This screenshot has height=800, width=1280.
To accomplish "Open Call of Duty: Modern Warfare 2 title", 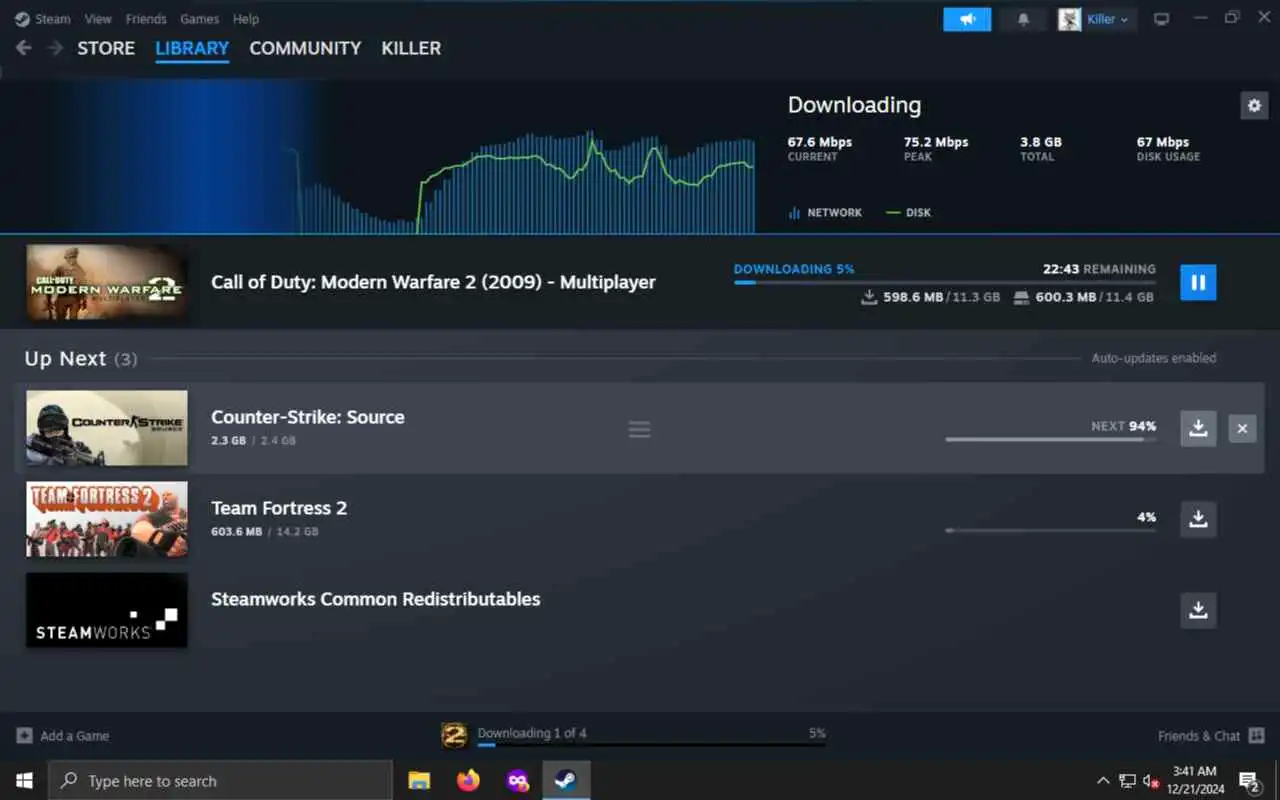I will [433, 282].
